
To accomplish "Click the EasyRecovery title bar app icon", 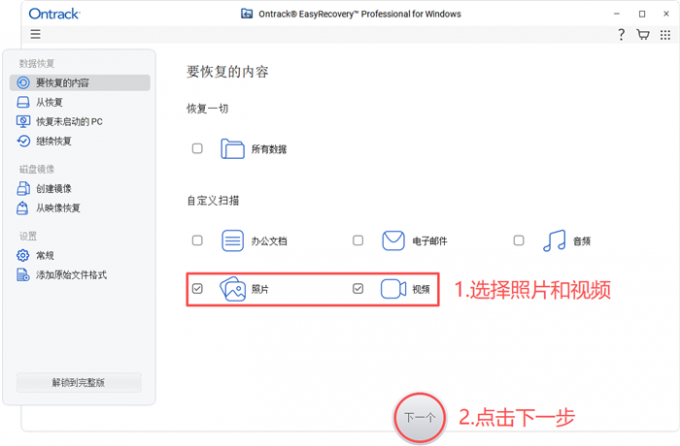I will click(247, 13).
